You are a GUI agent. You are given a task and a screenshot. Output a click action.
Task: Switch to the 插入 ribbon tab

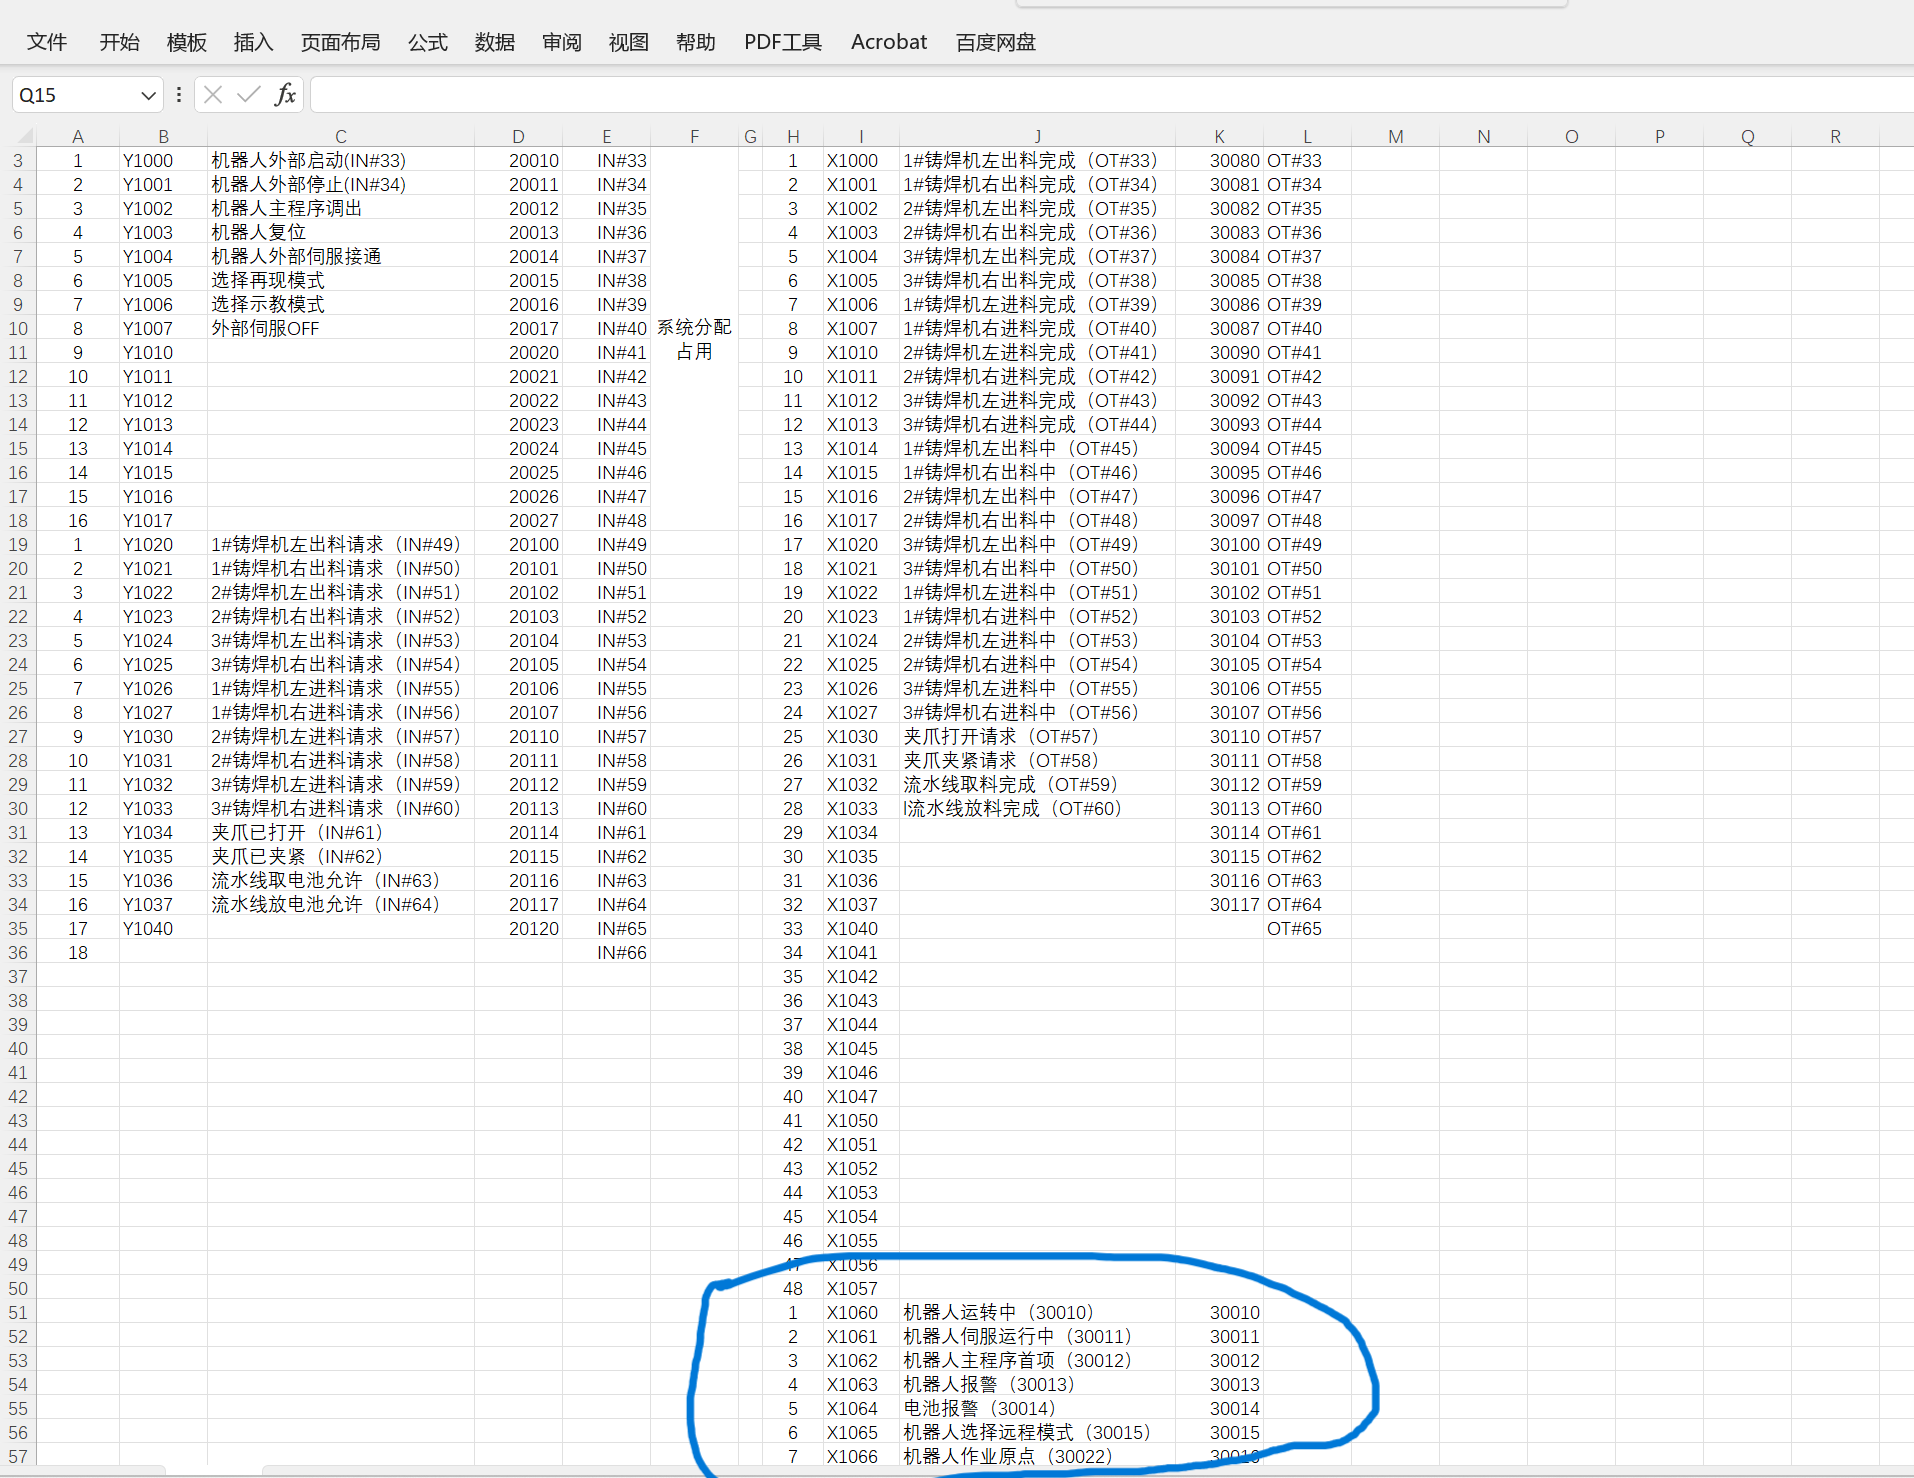253,42
